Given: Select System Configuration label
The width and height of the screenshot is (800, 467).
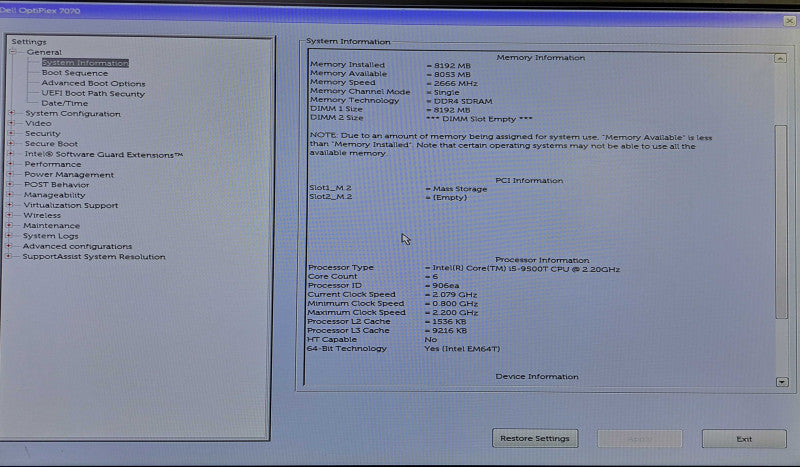Looking at the screenshot, I should 73,113.
